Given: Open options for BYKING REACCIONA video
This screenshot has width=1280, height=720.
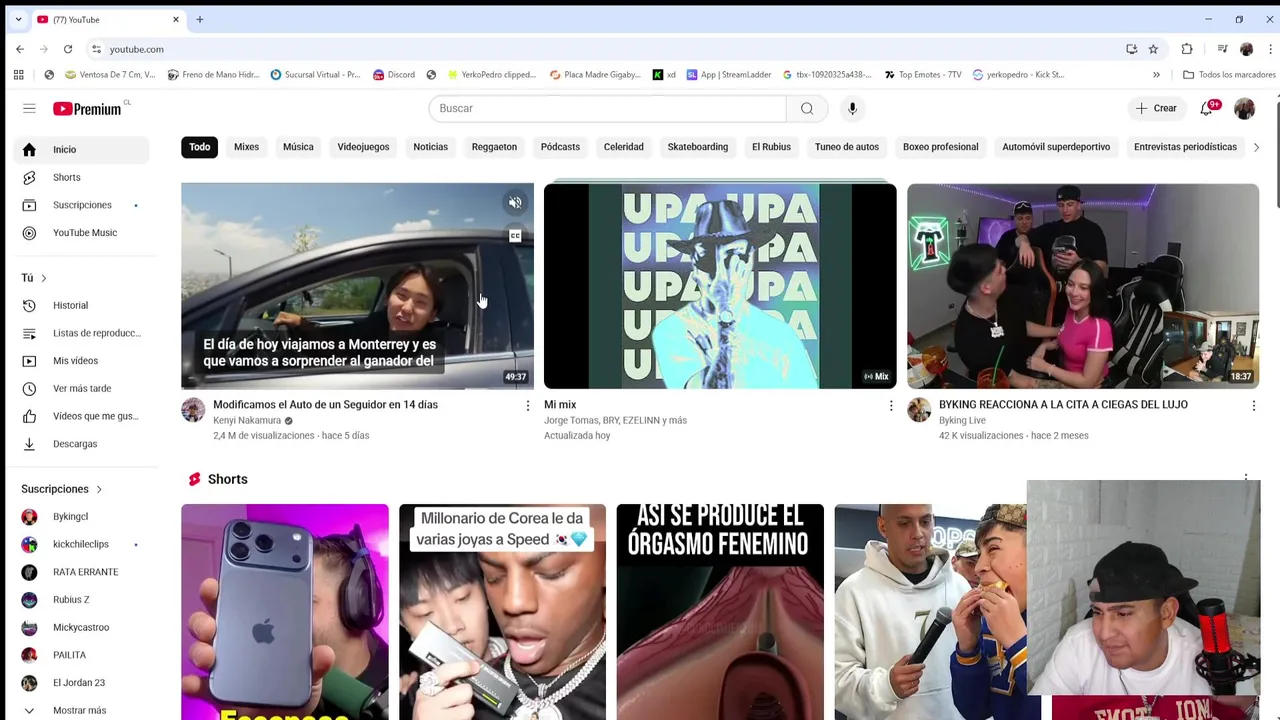Looking at the screenshot, I should [x=1254, y=405].
